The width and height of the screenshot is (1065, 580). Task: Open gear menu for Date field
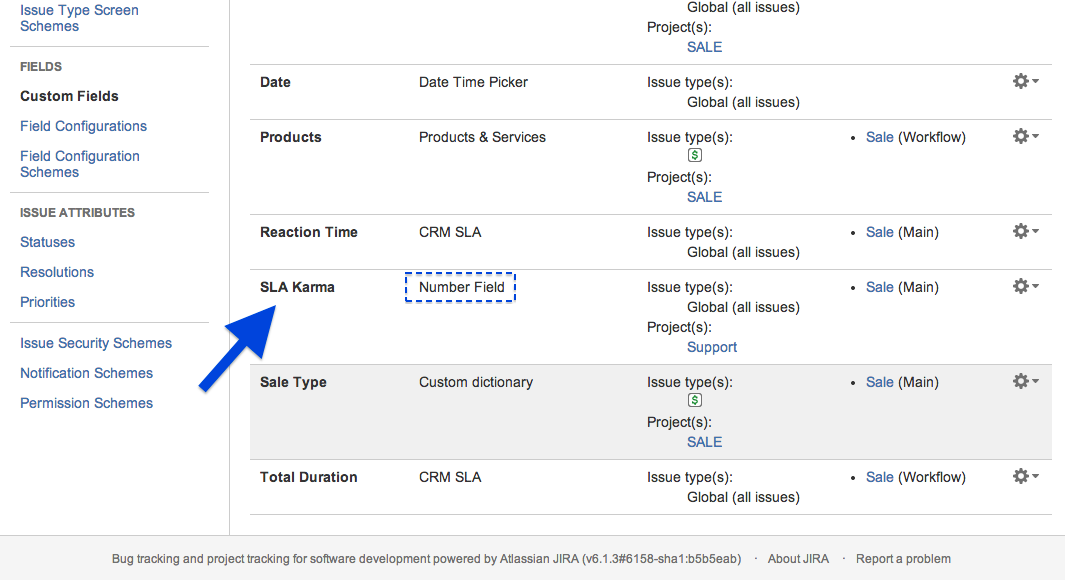pos(1025,81)
